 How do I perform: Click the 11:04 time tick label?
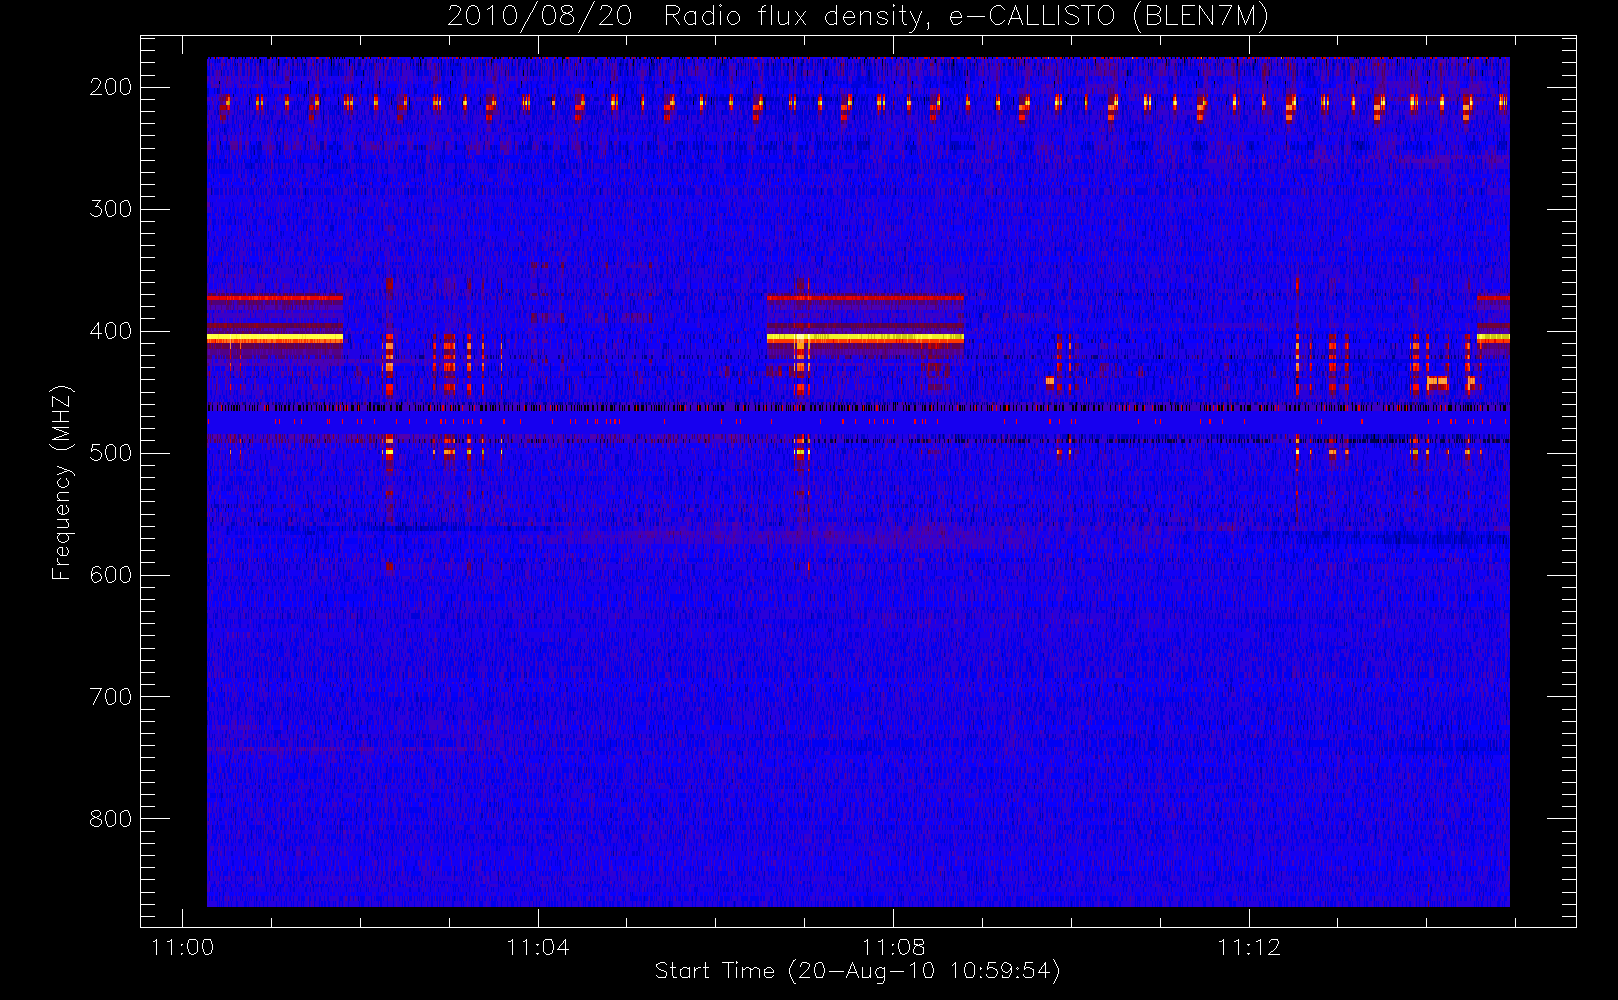click(x=538, y=947)
